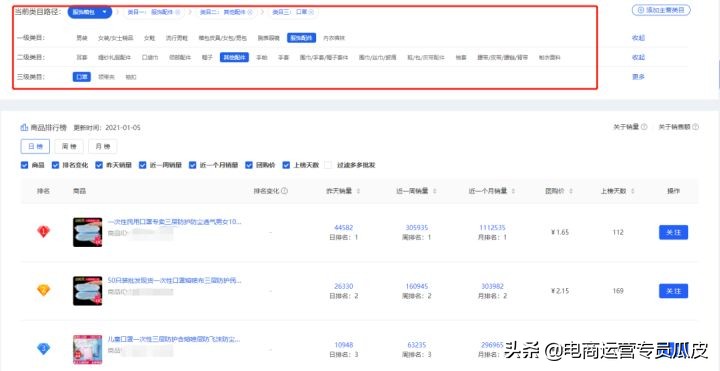Open the 服饰箱包 category dropdown
This screenshot has width=720, height=371.
[90, 12]
